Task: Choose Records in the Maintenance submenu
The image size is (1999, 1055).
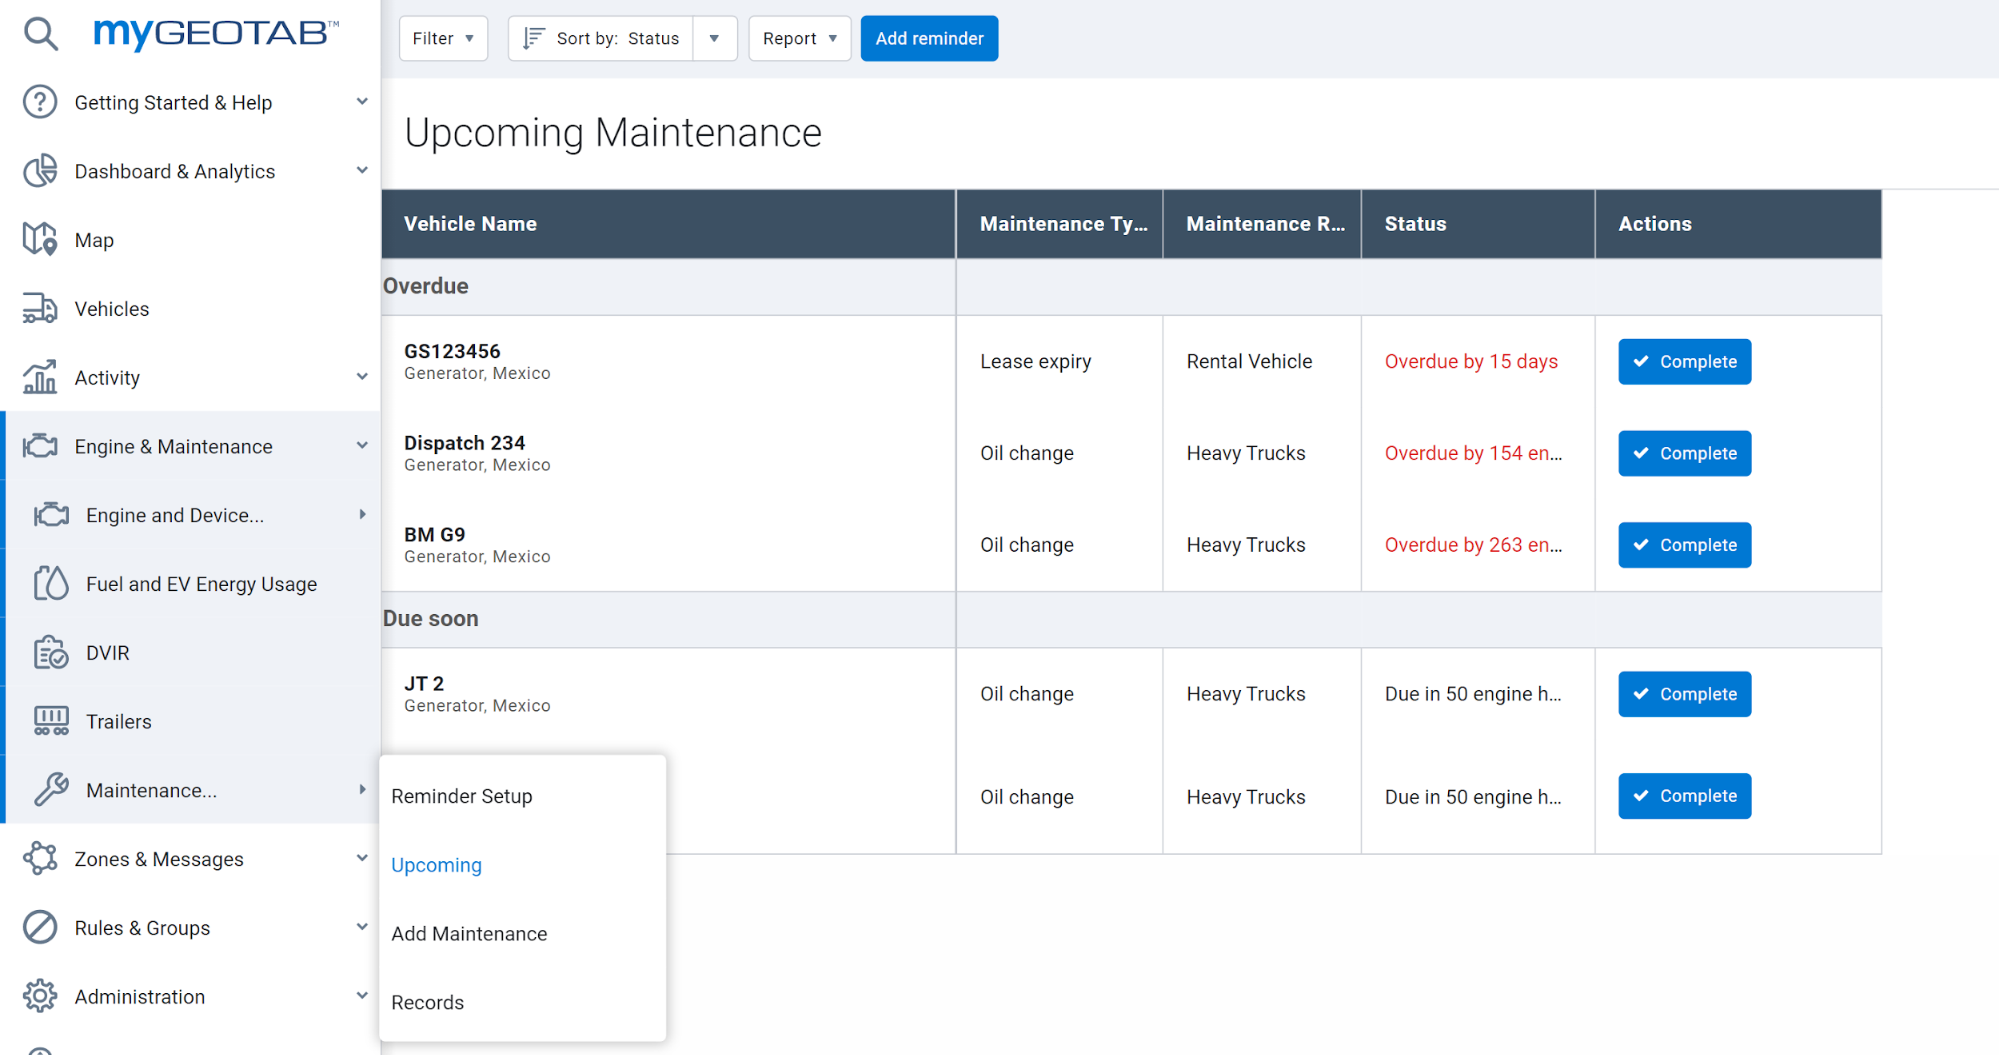Action: click(x=428, y=1002)
